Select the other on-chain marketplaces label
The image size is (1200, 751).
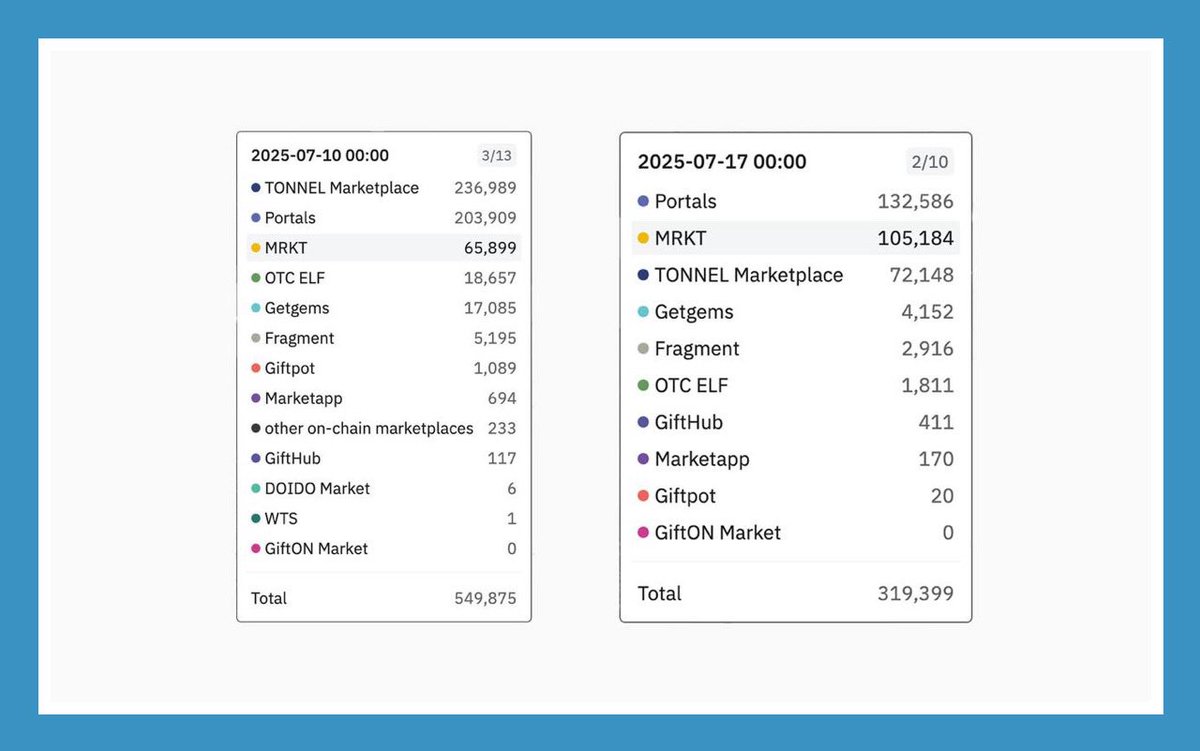click(369, 428)
